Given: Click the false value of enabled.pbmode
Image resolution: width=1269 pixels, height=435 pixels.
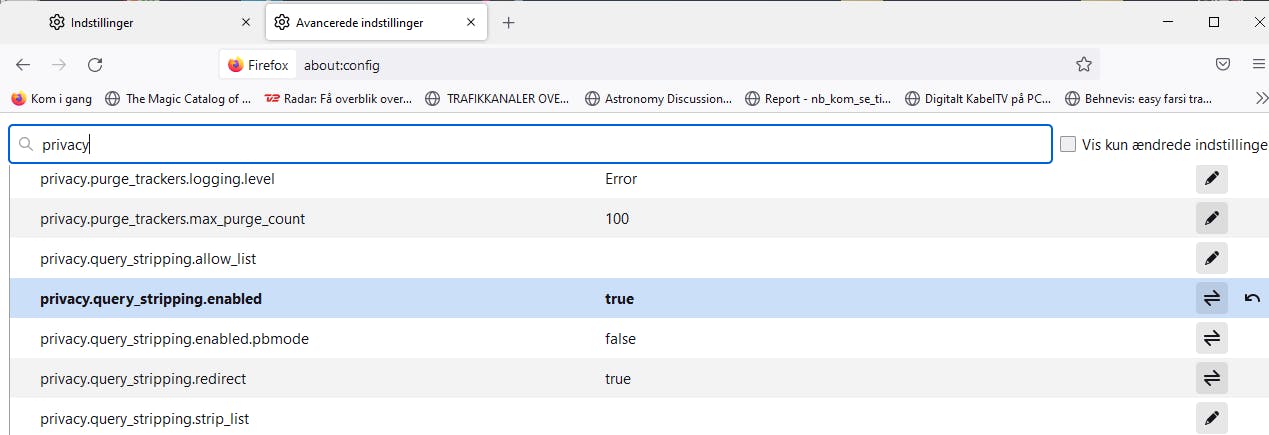Looking at the screenshot, I should 620,338.
